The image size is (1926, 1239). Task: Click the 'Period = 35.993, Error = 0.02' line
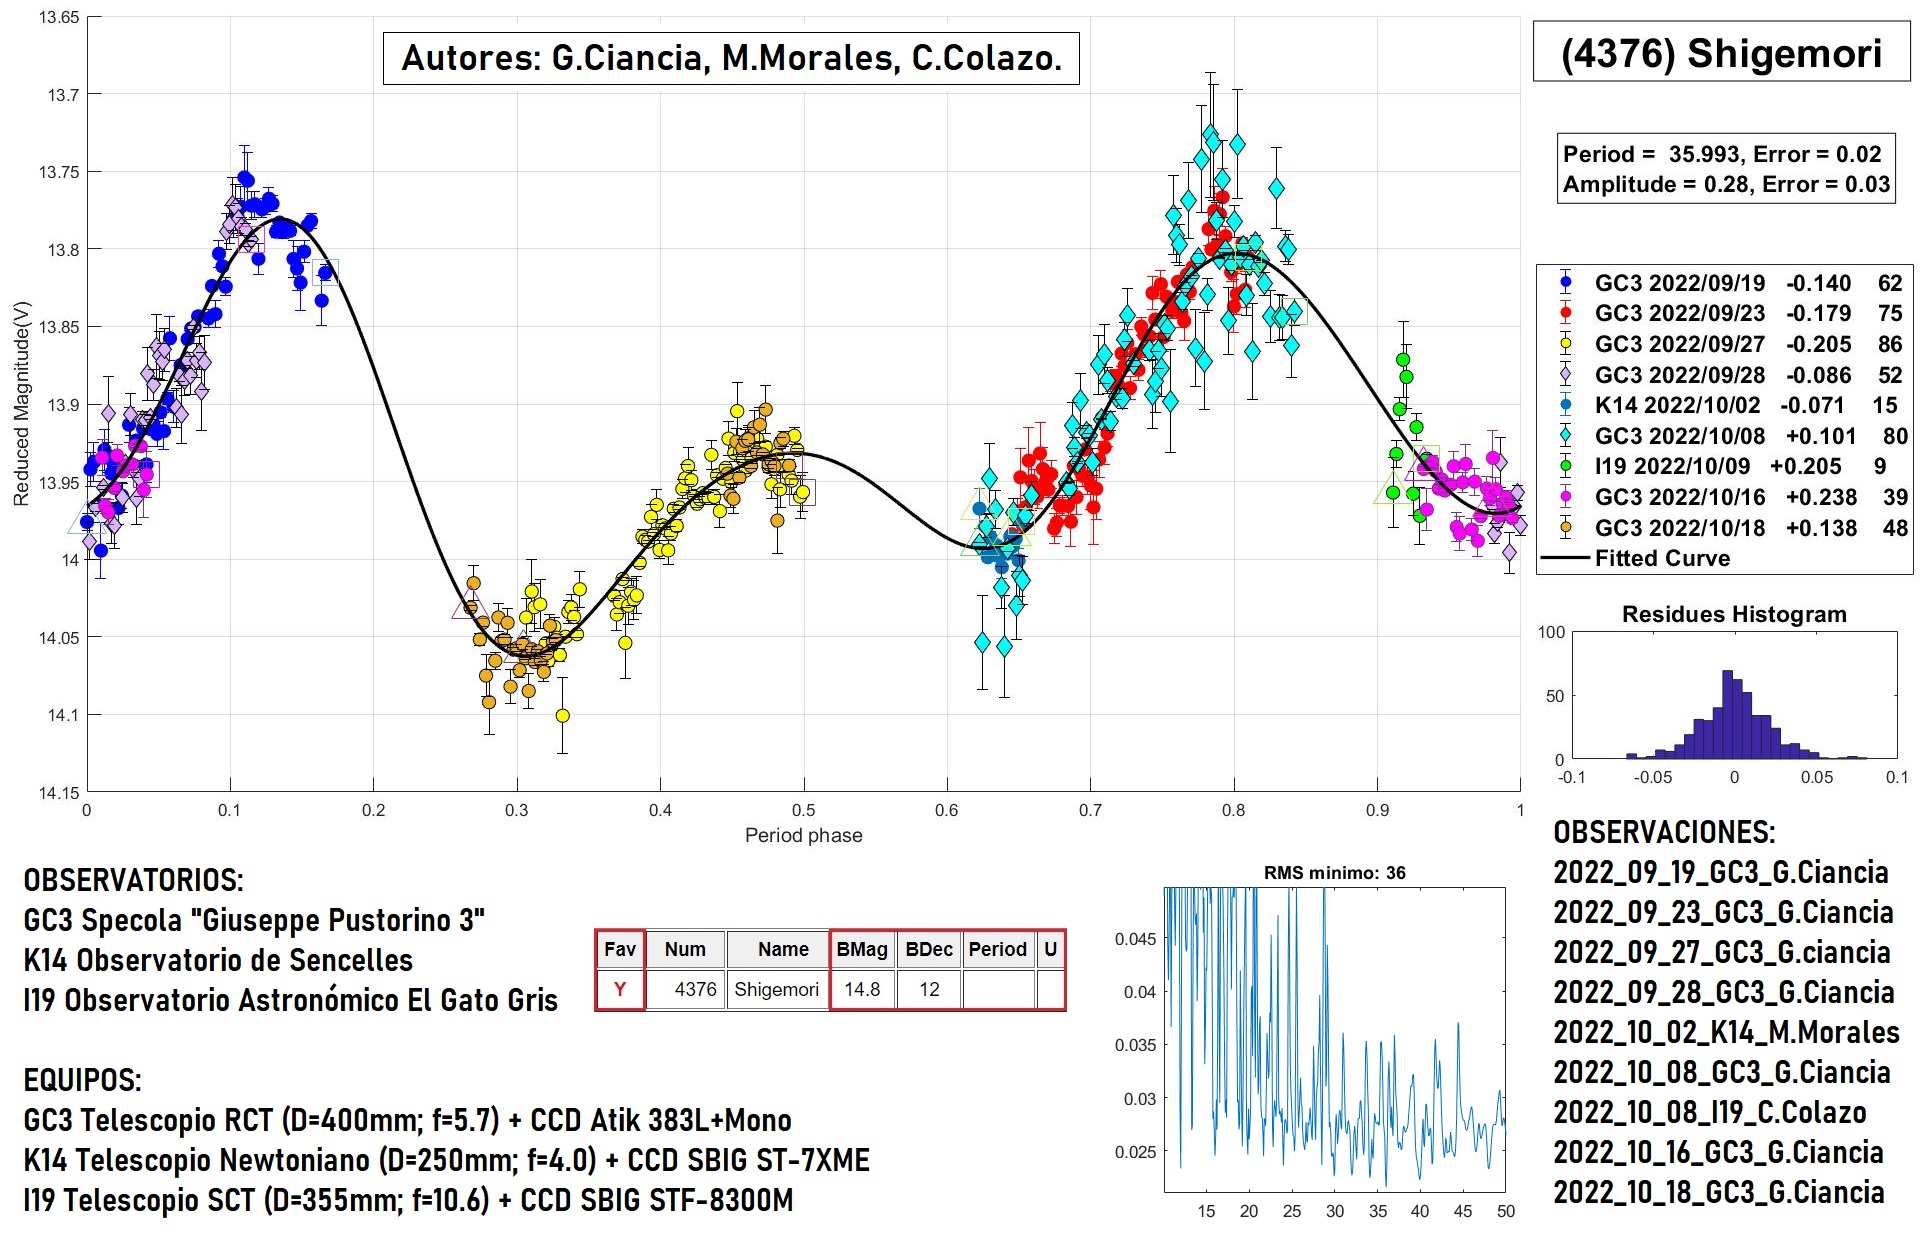[1722, 154]
